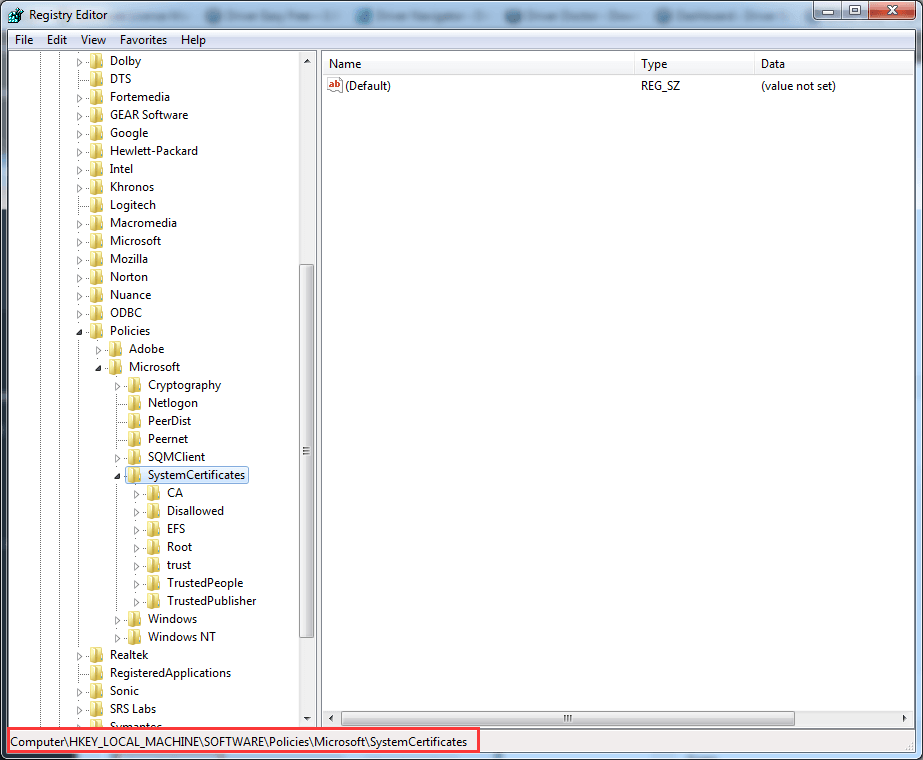Click the TrustedPublisher folder icon

coord(153,601)
